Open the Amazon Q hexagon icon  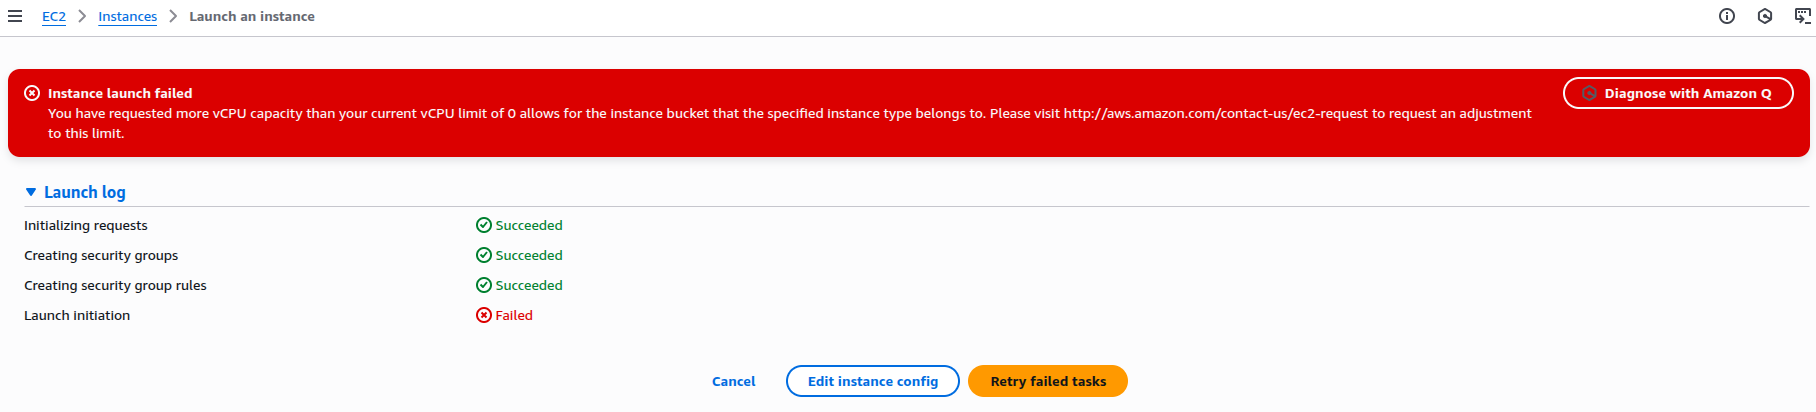click(1765, 16)
